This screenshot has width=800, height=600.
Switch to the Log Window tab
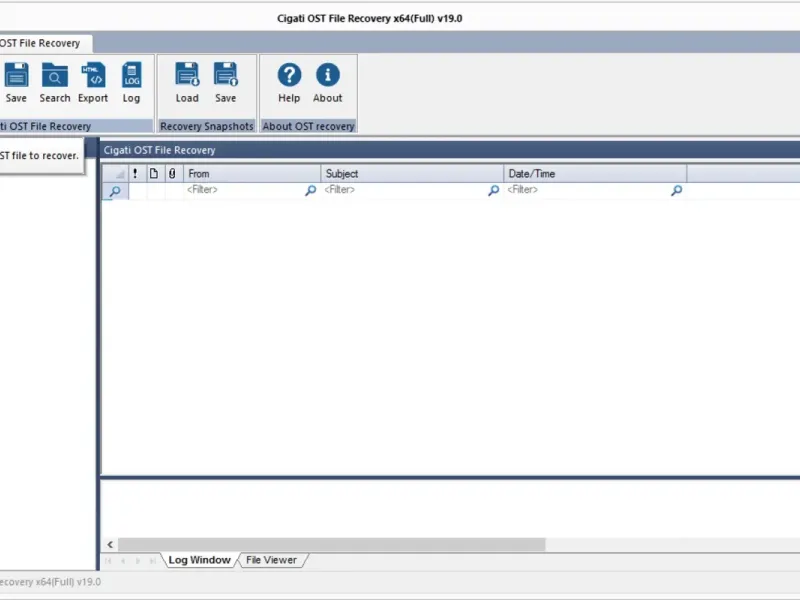(199, 560)
